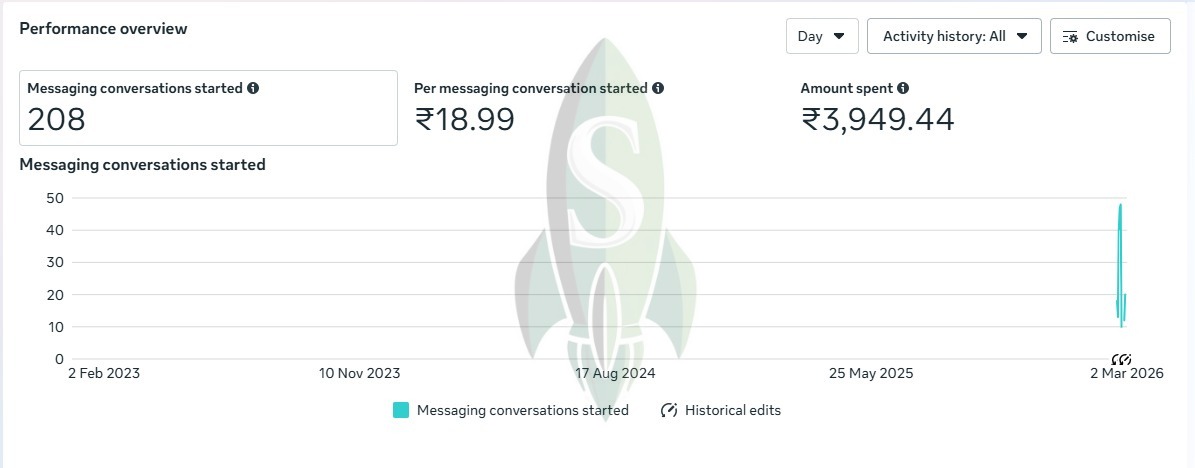1195x468 pixels.
Task: Click the 17 Aug 2024 axis label
Action: click(x=615, y=374)
